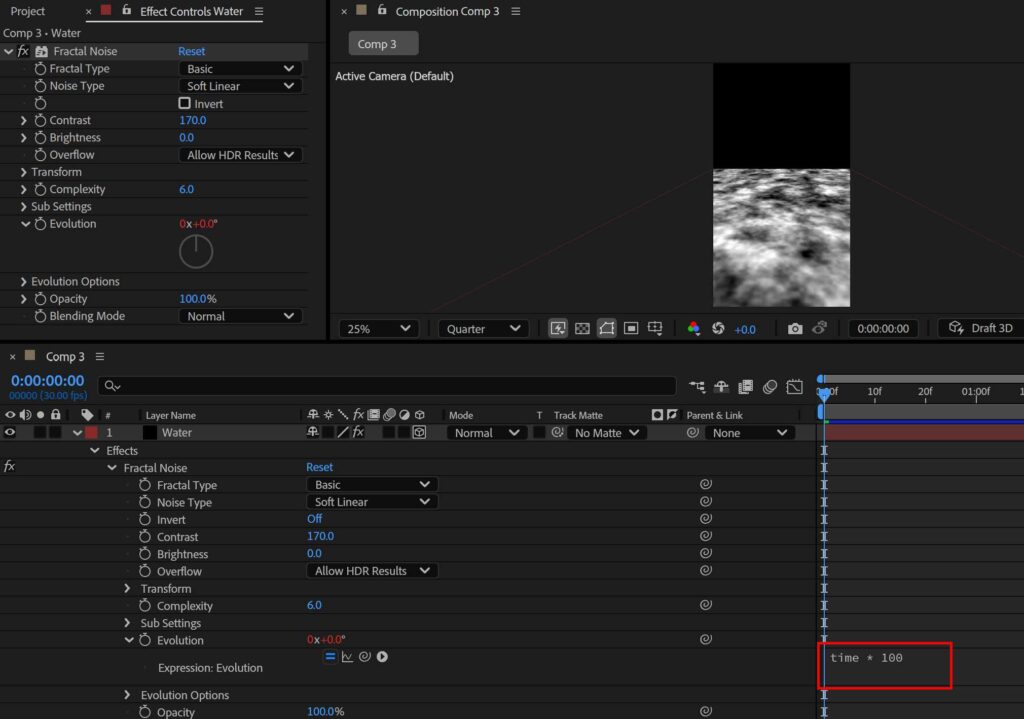Click the Fractal Type stopwatch in Effect Controls
This screenshot has height=719, width=1024.
[40, 69]
